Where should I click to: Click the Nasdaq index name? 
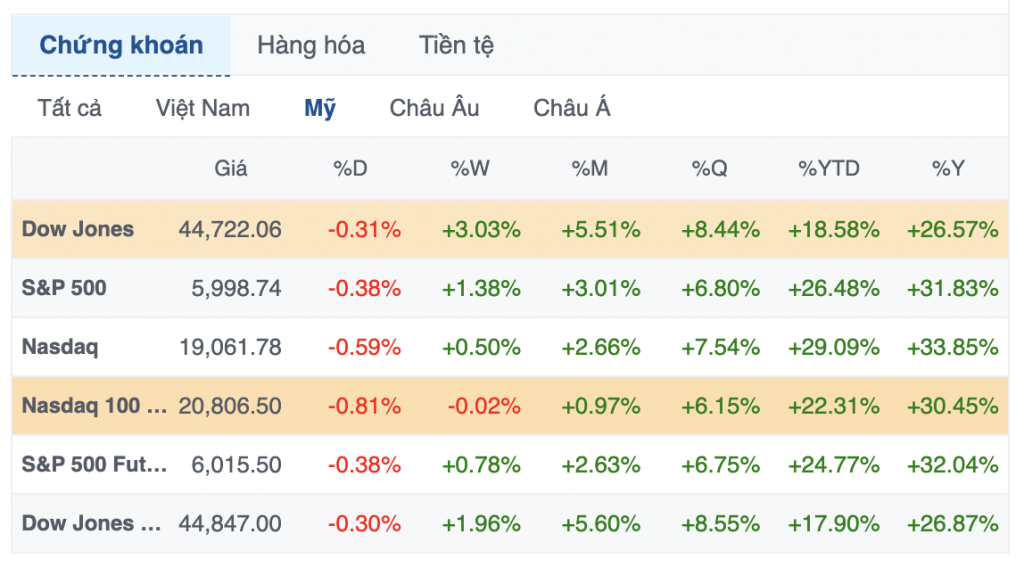coord(60,347)
